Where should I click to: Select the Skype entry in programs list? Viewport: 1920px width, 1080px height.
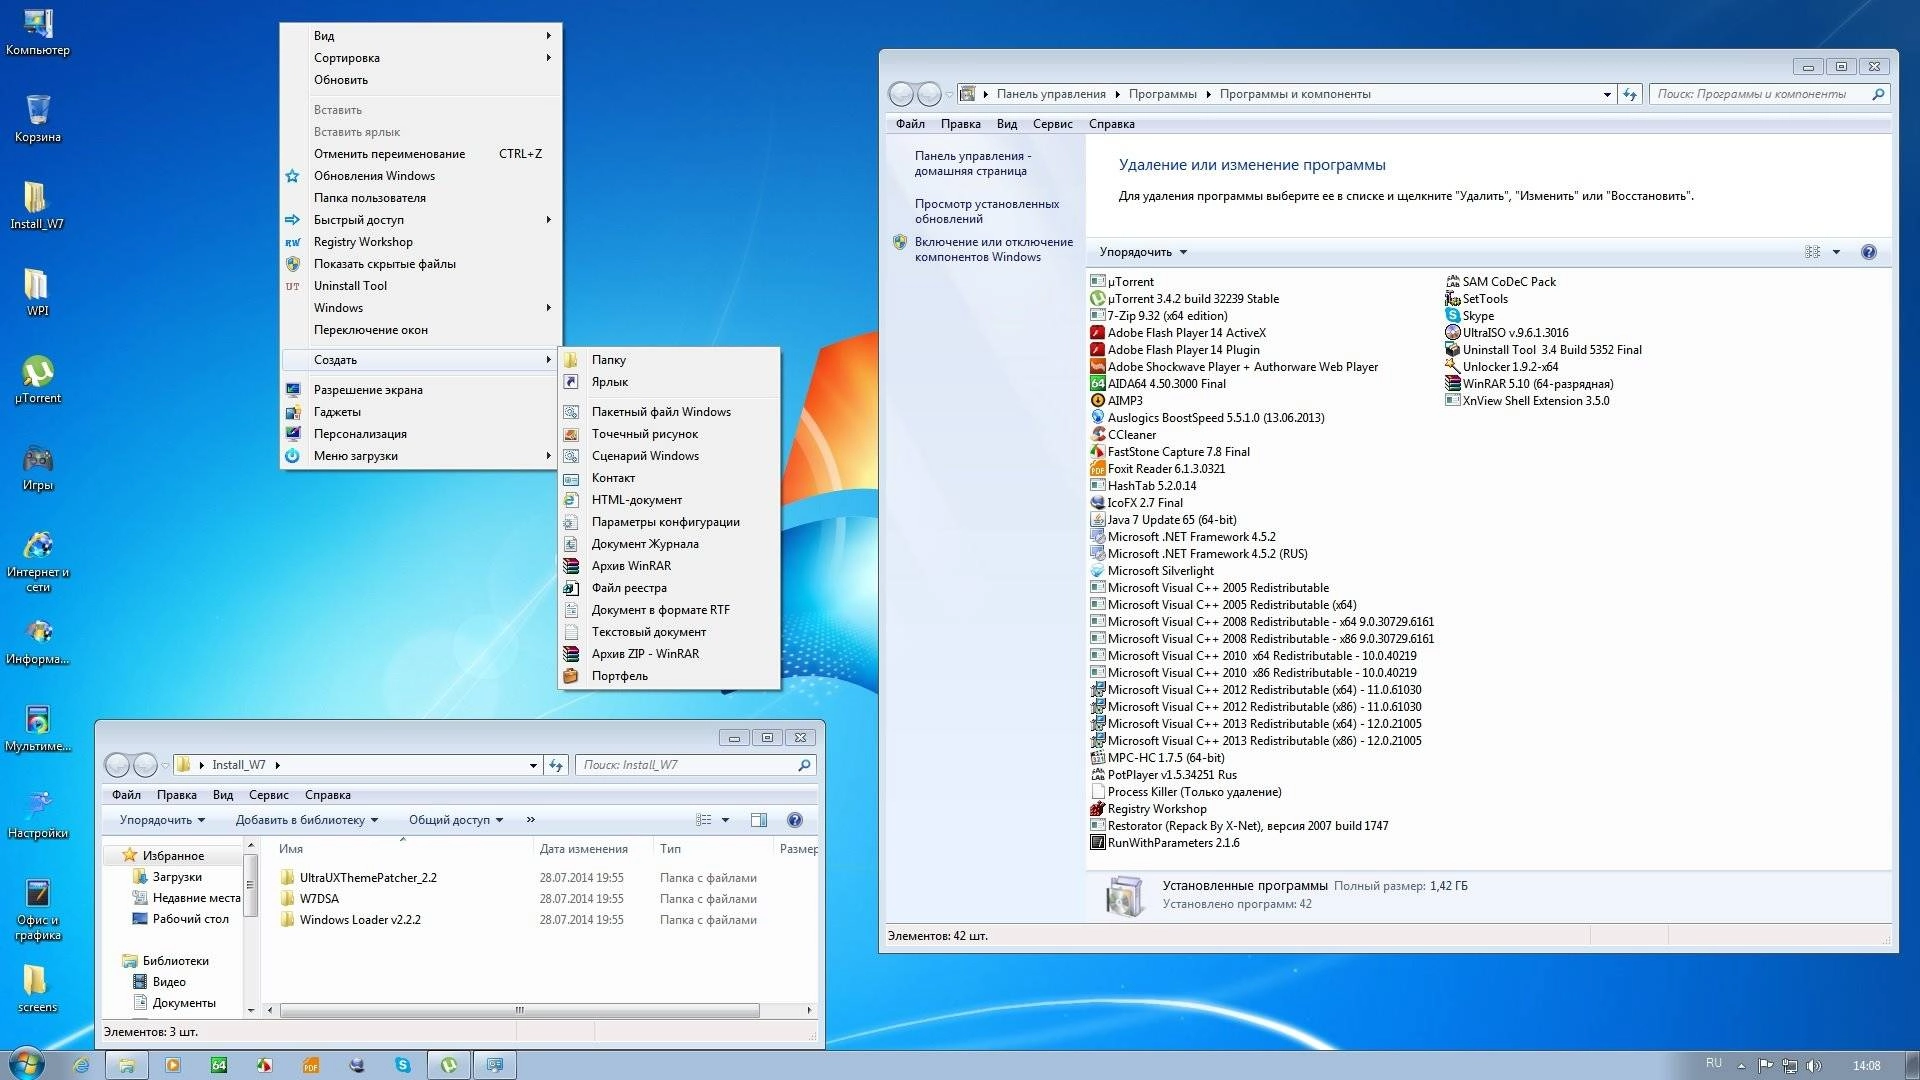pos(1469,316)
